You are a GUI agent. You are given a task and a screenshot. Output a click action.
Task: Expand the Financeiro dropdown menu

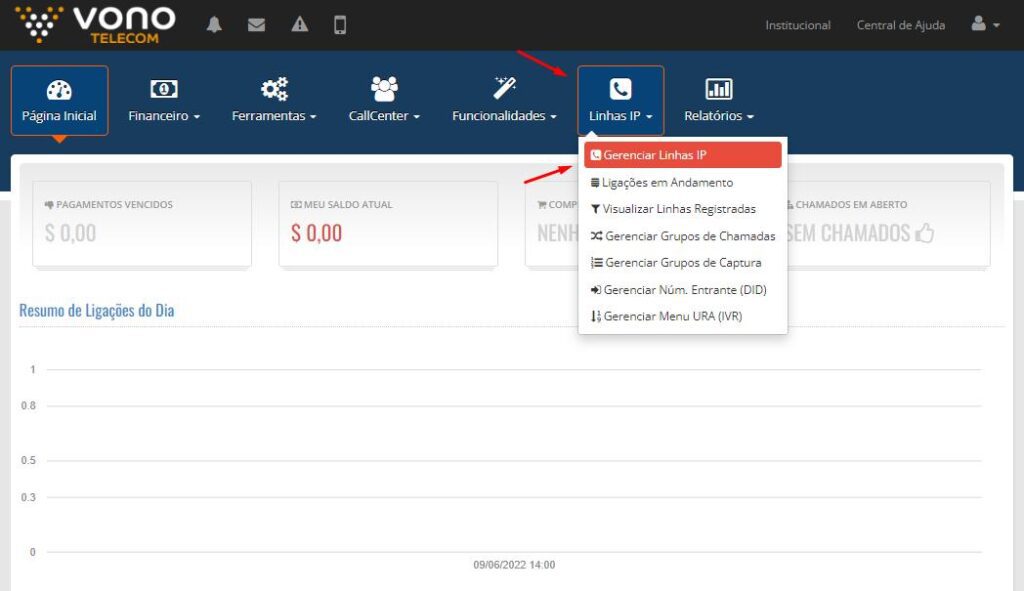click(x=164, y=101)
